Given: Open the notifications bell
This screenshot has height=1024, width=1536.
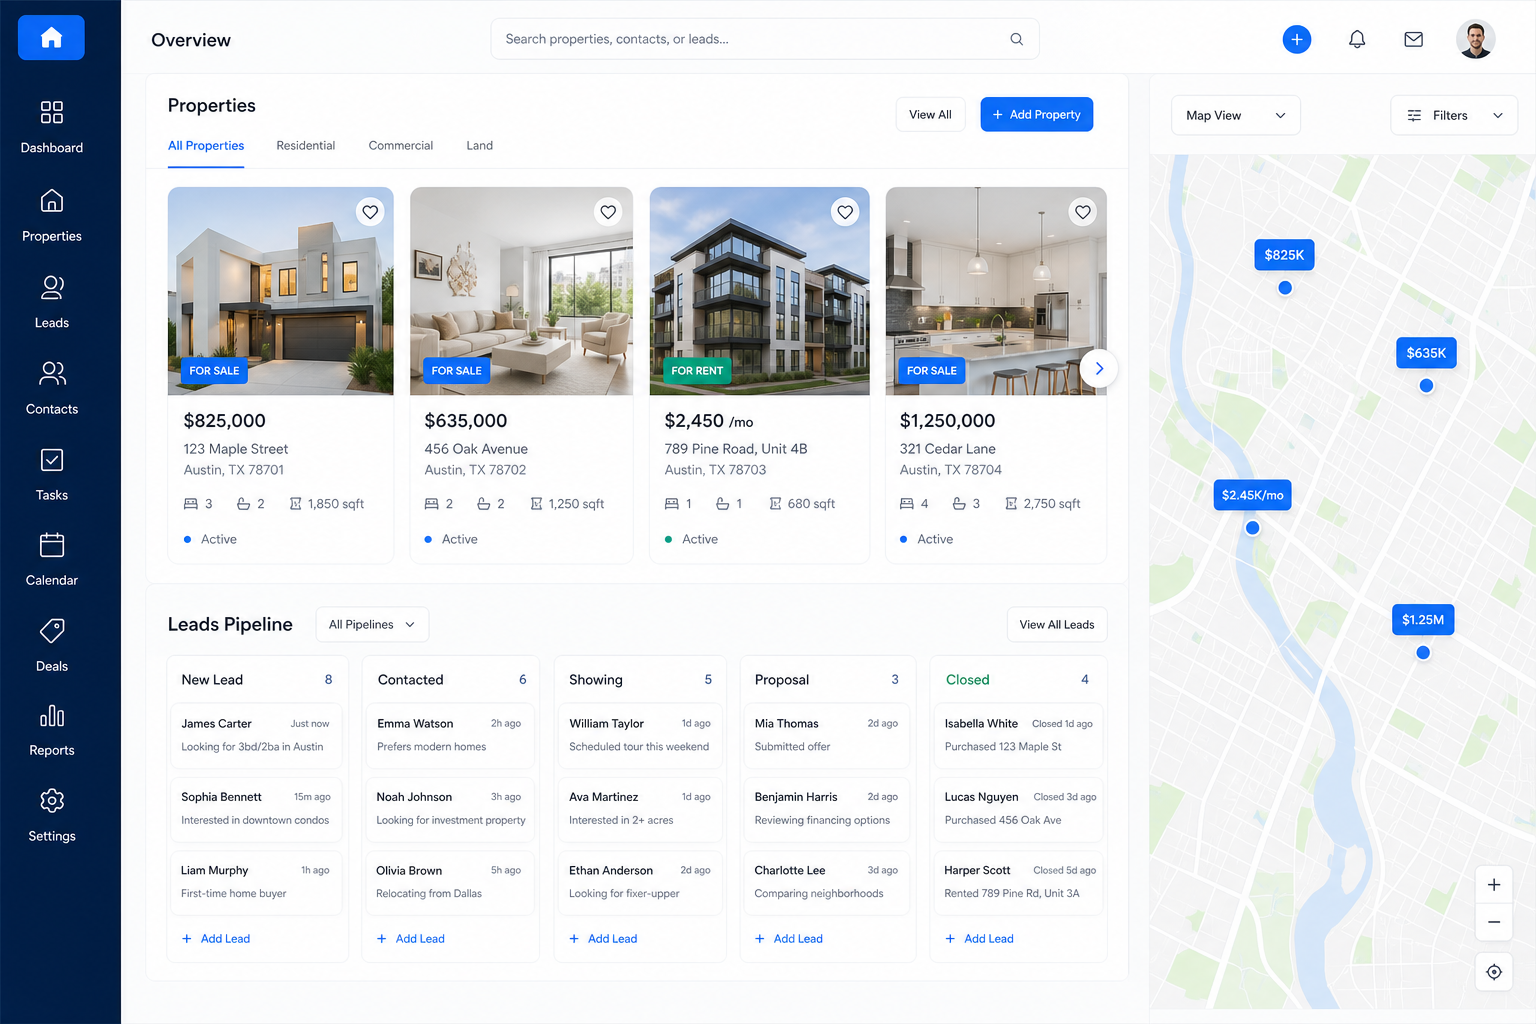Looking at the screenshot, I should [x=1357, y=39].
